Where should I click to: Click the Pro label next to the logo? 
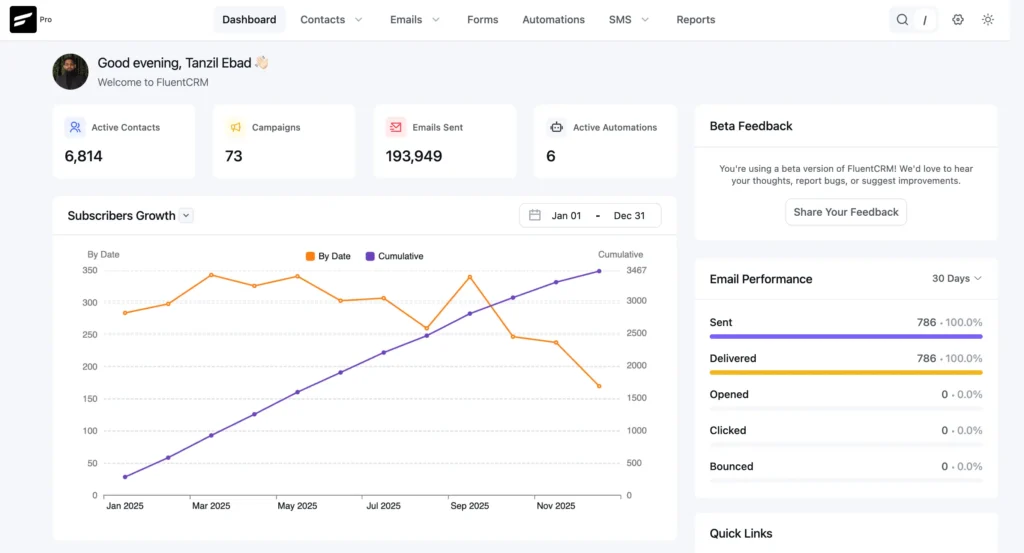46,20
